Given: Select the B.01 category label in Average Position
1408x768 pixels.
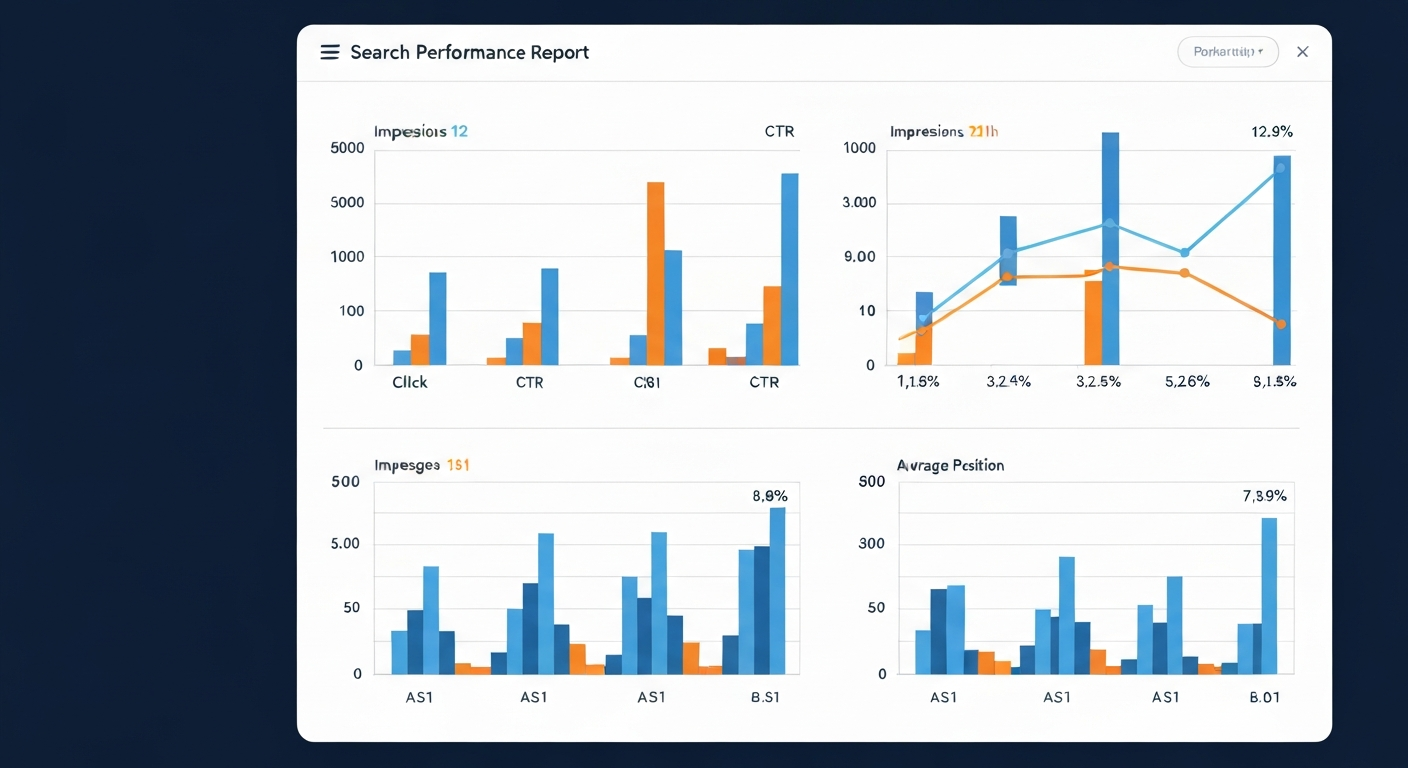Looking at the screenshot, I should [1264, 697].
